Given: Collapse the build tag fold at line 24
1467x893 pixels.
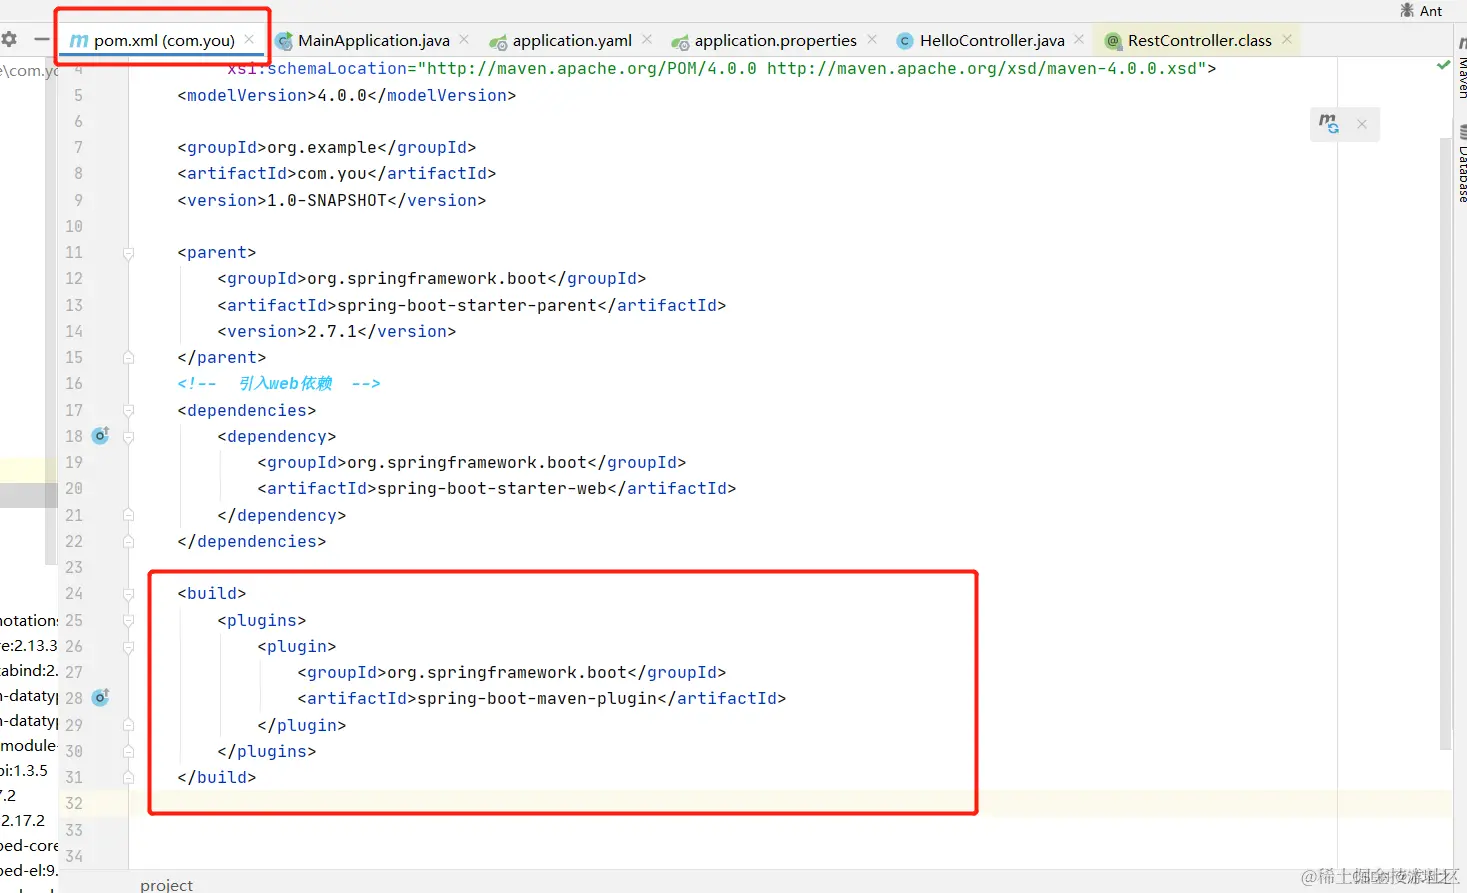Looking at the screenshot, I should pos(128,594).
